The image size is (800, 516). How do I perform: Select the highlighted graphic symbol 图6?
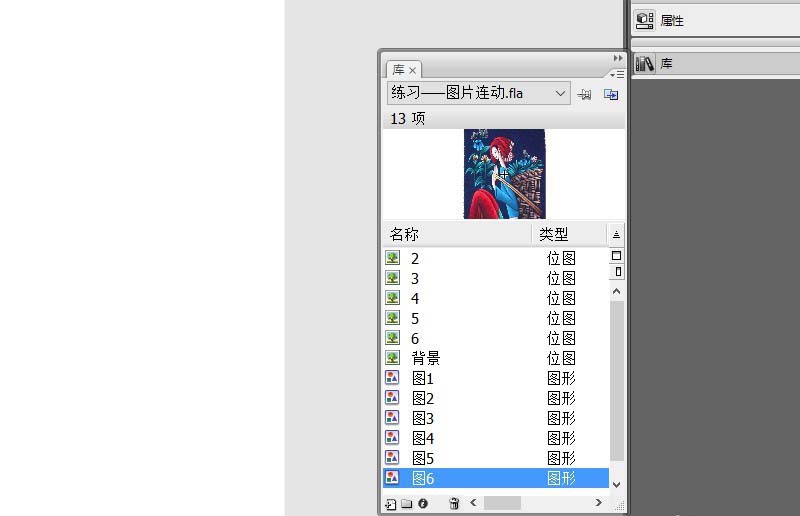point(495,478)
